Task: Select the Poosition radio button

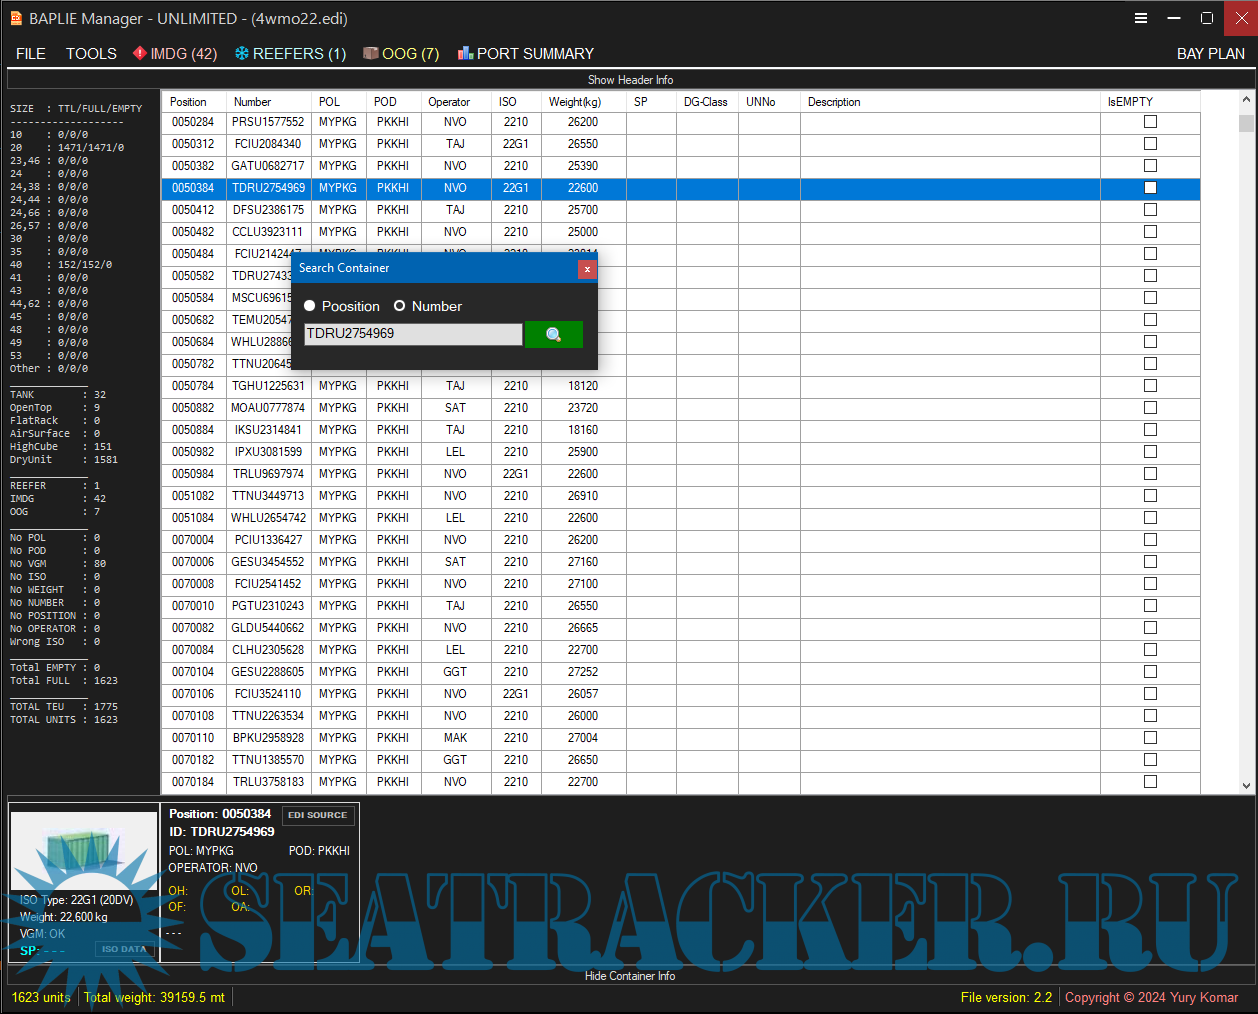Action: click(x=310, y=306)
